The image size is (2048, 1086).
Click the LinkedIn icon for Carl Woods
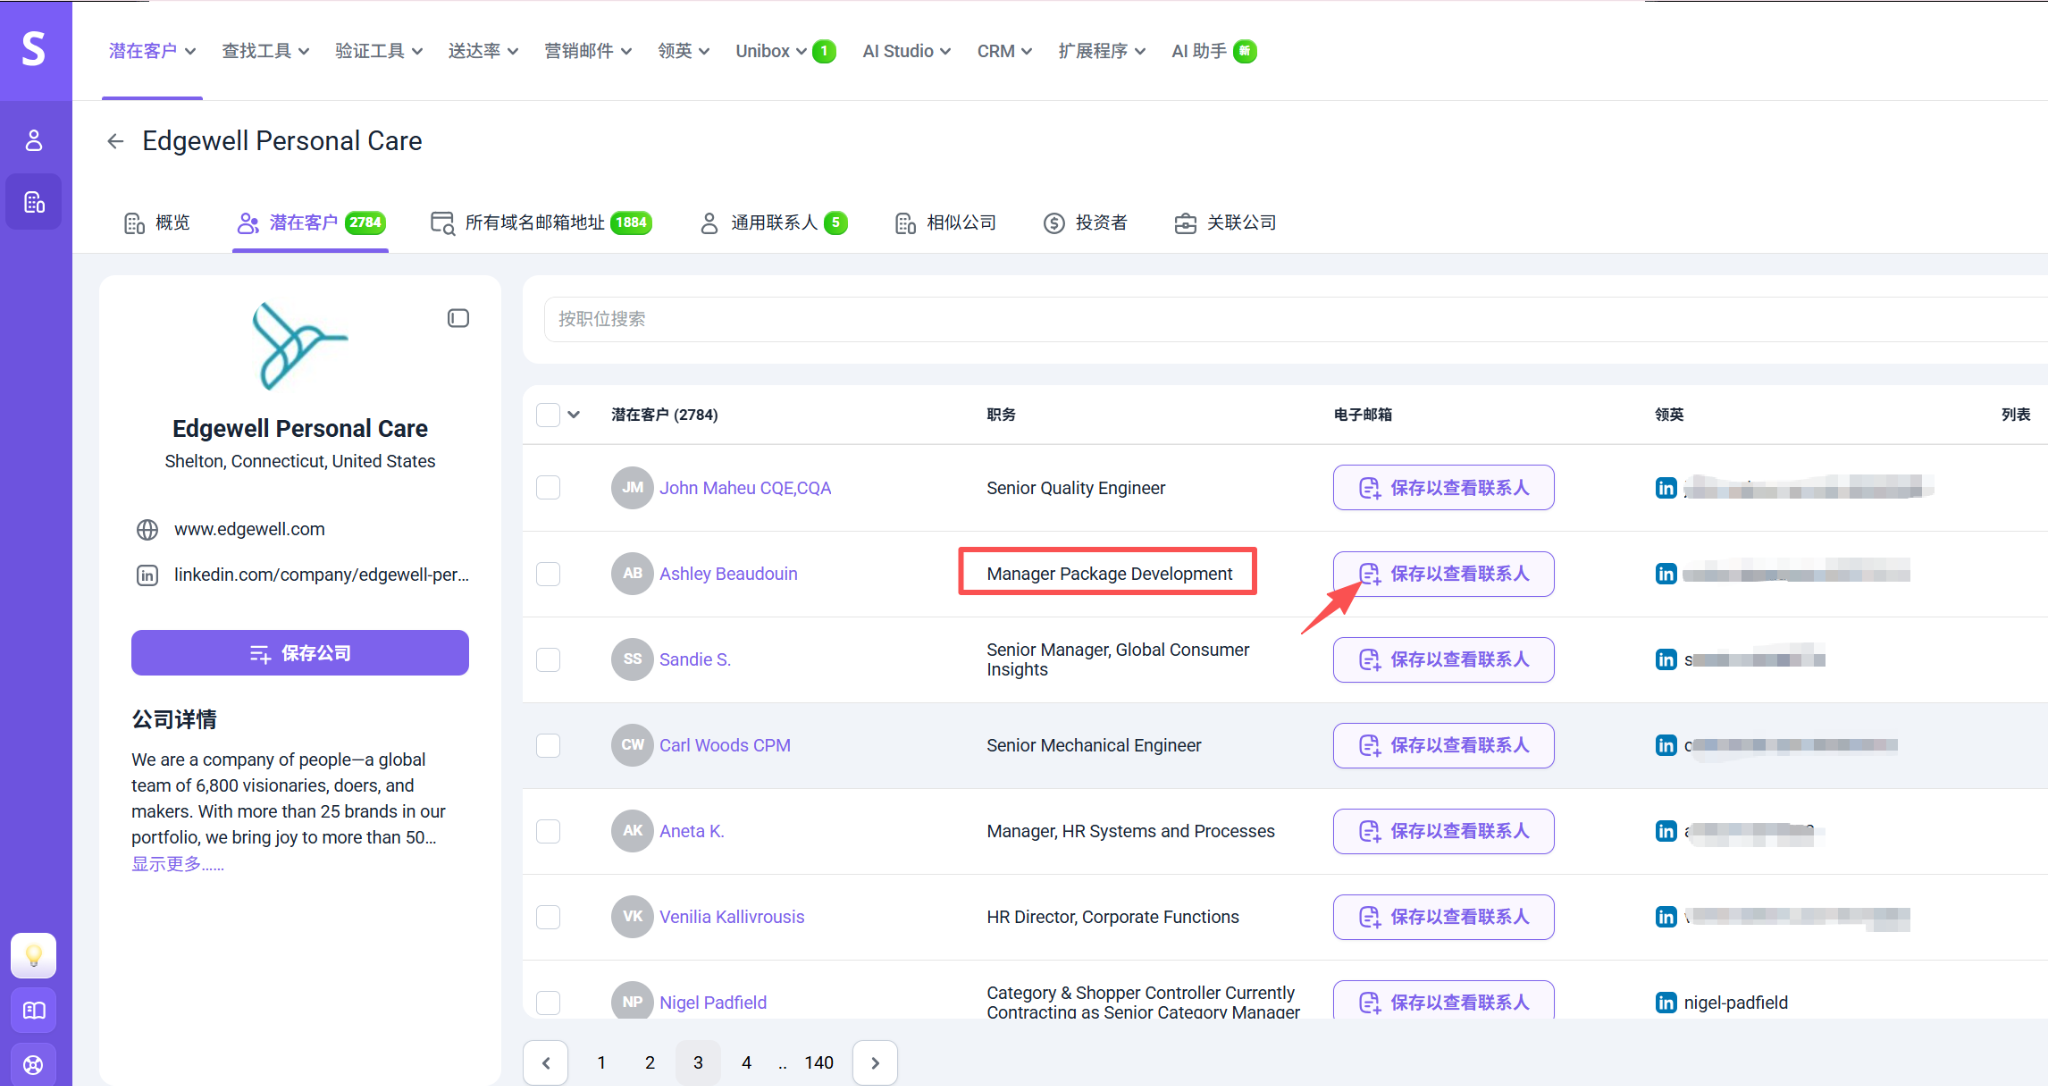click(x=1666, y=746)
